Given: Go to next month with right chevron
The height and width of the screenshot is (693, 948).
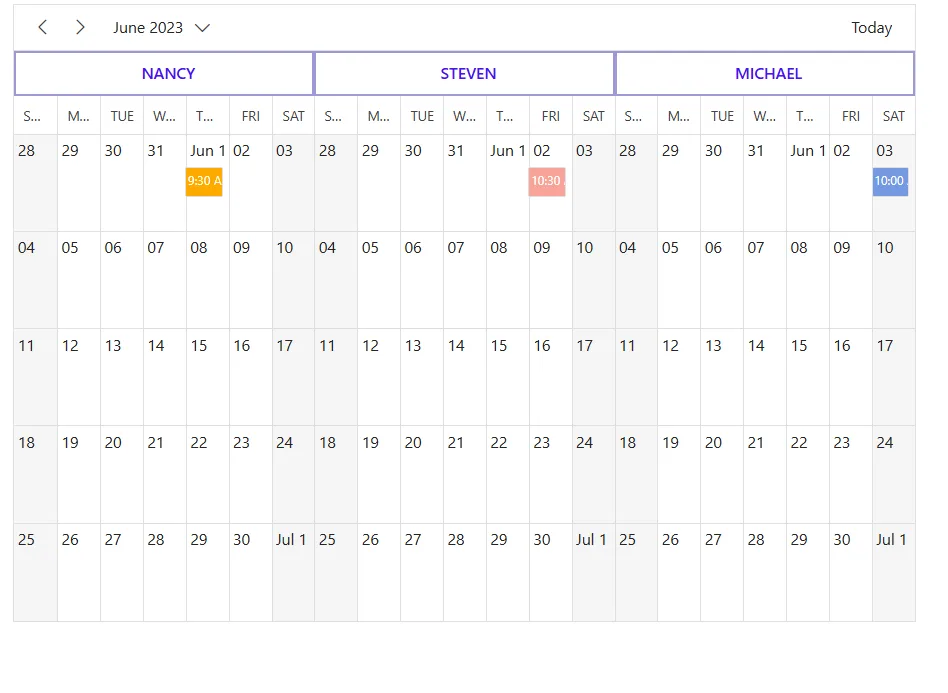Looking at the screenshot, I should coord(80,27).
